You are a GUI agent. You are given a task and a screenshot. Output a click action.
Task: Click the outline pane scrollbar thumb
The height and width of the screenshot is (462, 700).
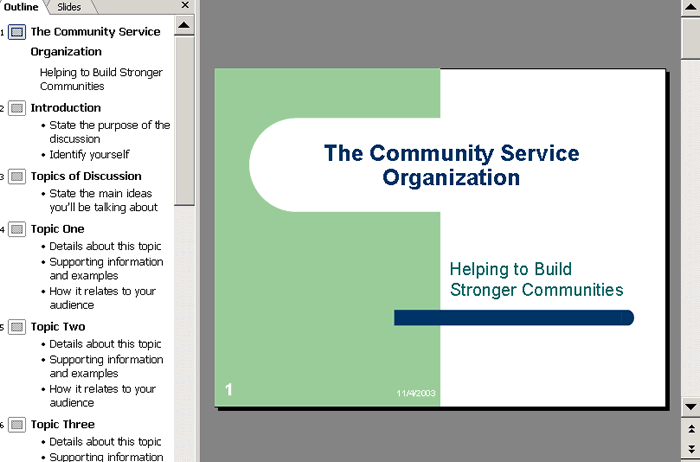click(x=184, y=120)
